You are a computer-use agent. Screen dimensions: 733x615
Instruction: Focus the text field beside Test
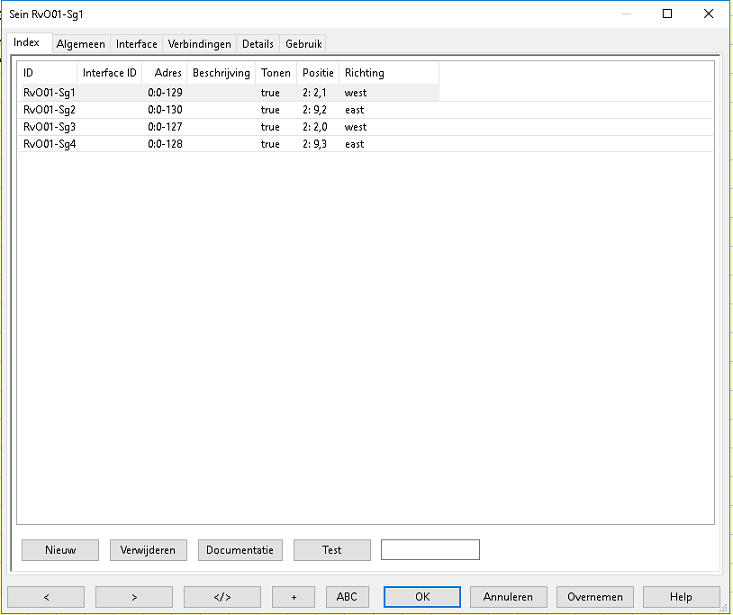[430, 550]
